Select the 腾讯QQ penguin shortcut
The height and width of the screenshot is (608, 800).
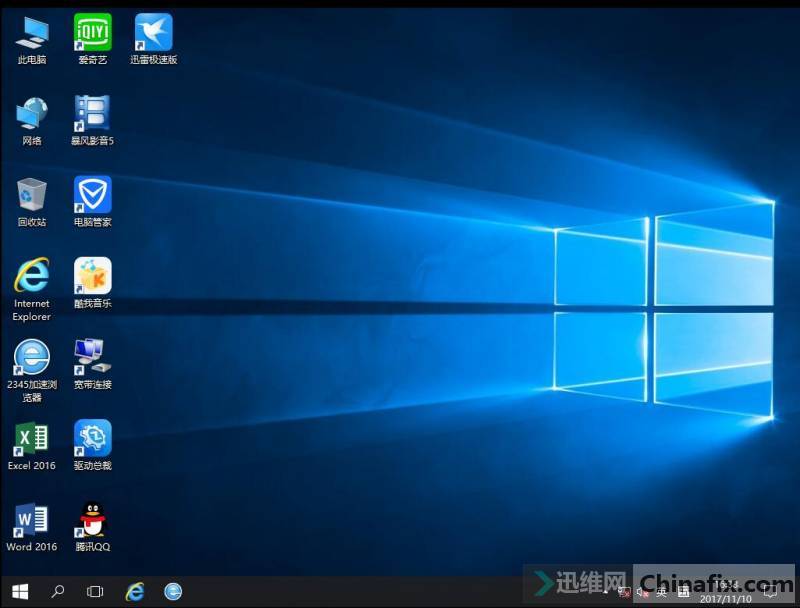(x=92, y=527)
